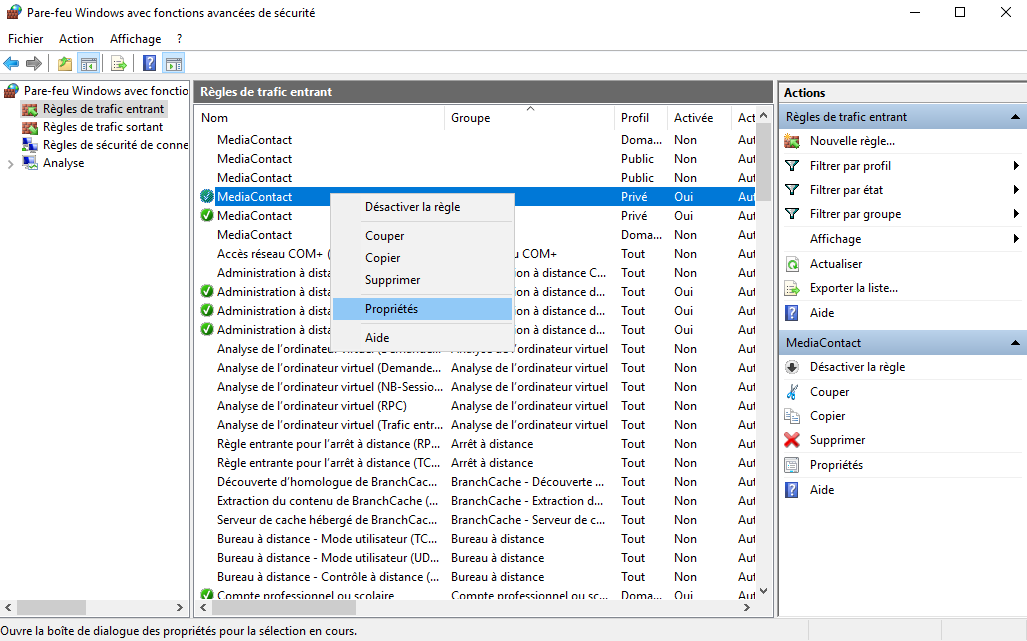Go forward with the toolbar right arrow
1027x641 pixels.
click(33, 64)
